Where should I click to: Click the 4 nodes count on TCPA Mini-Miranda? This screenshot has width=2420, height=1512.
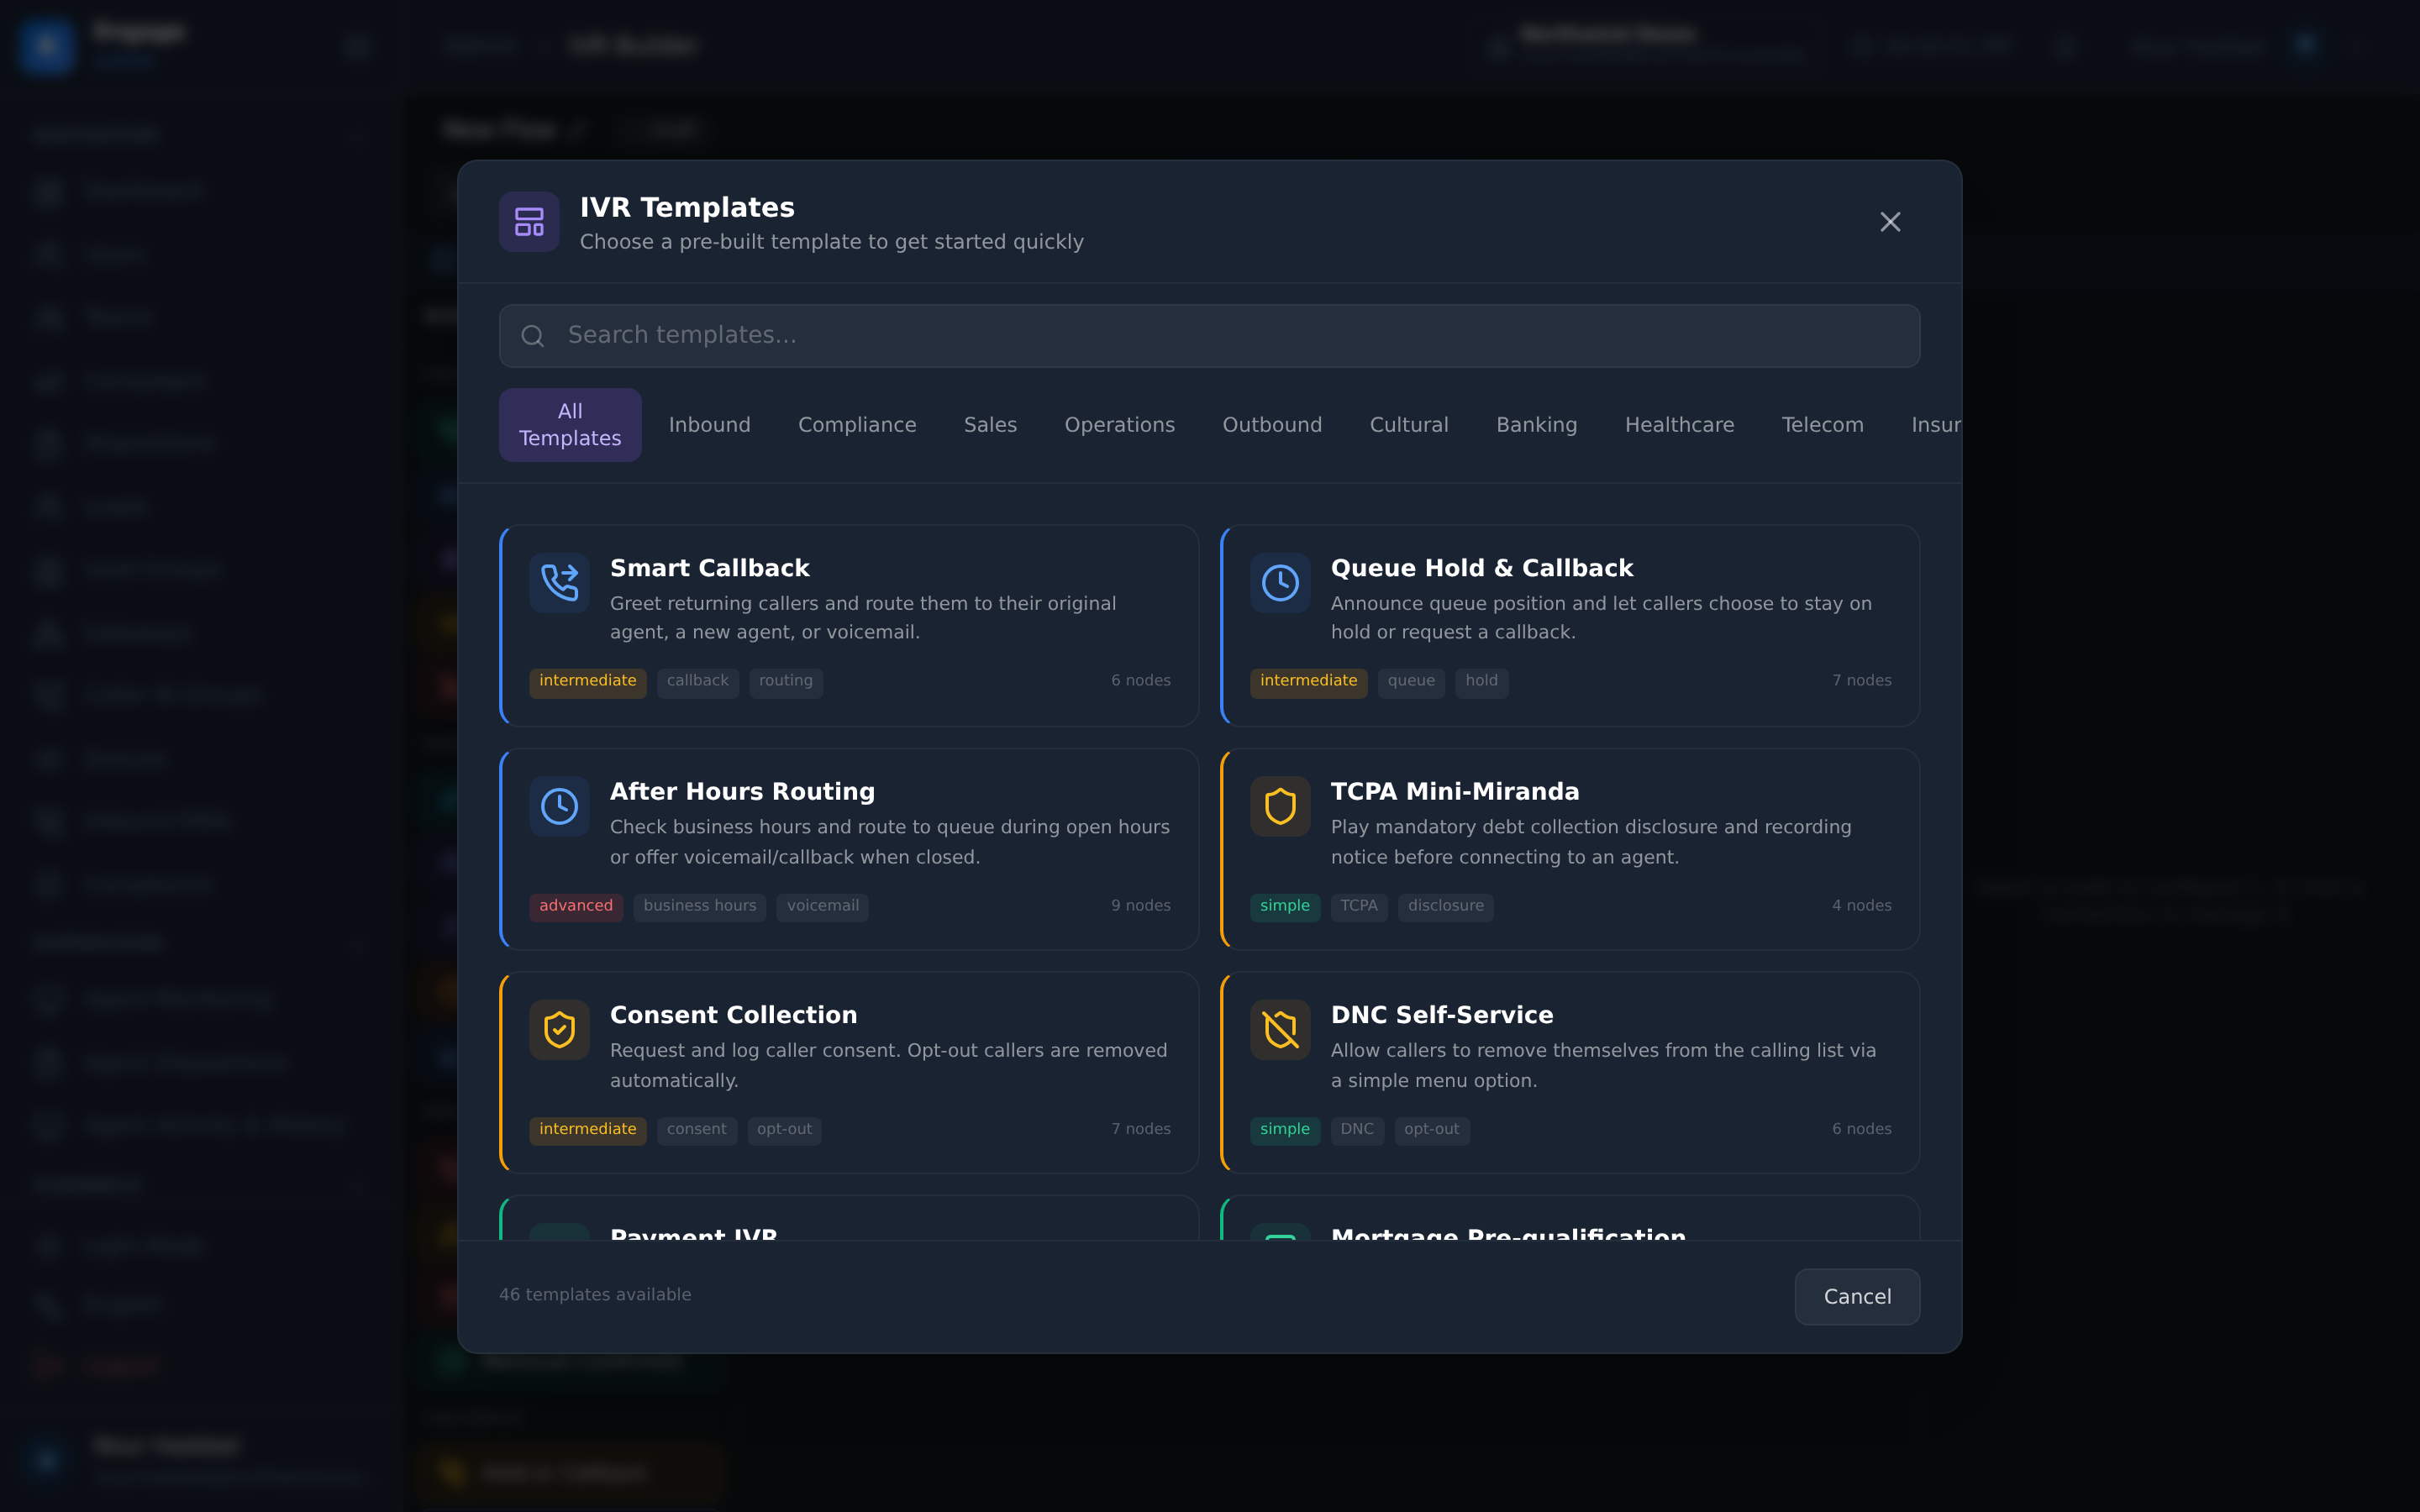click(x=1861, y=906)
